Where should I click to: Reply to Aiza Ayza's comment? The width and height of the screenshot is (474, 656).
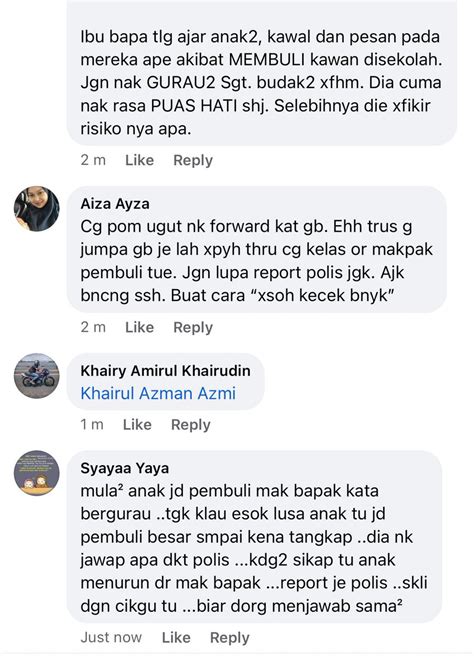point(193,327)
